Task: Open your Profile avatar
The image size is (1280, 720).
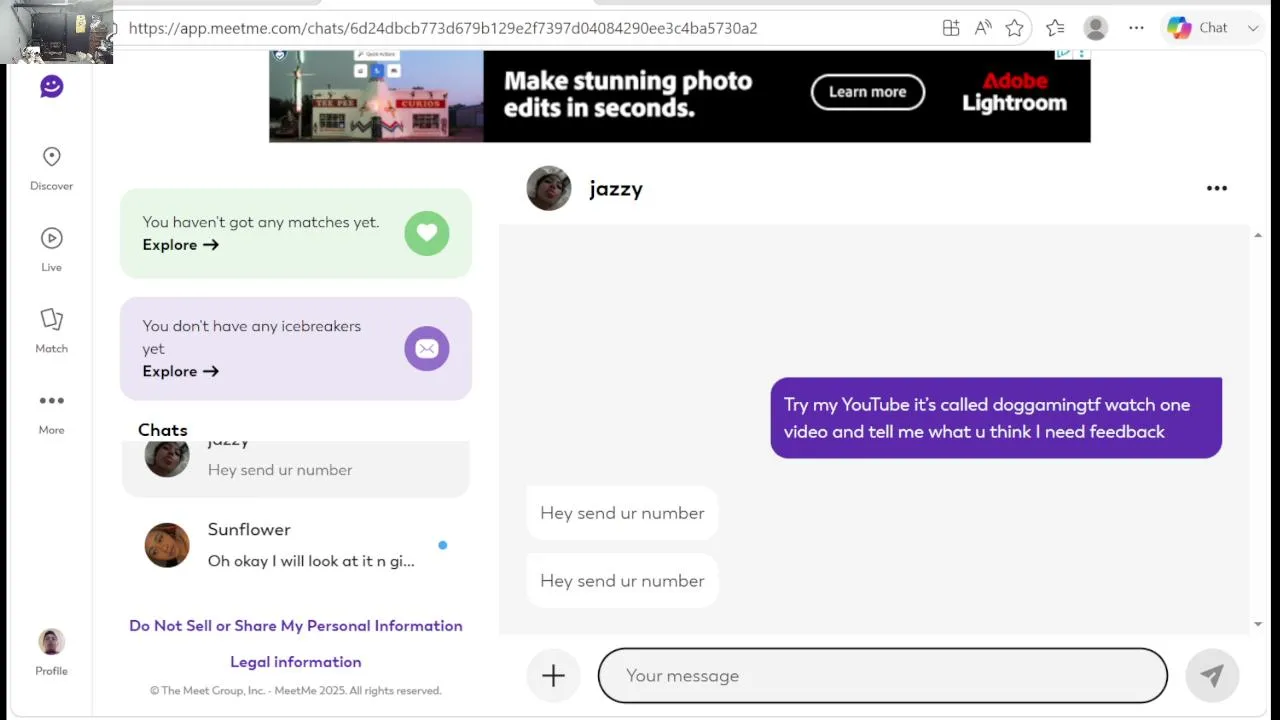Action: [x=52, y=642]
